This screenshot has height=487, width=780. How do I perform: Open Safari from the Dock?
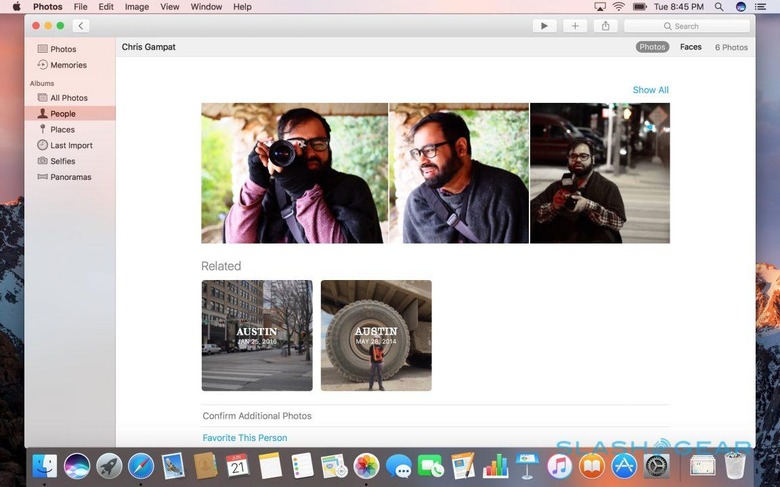(x=141, y=466)
